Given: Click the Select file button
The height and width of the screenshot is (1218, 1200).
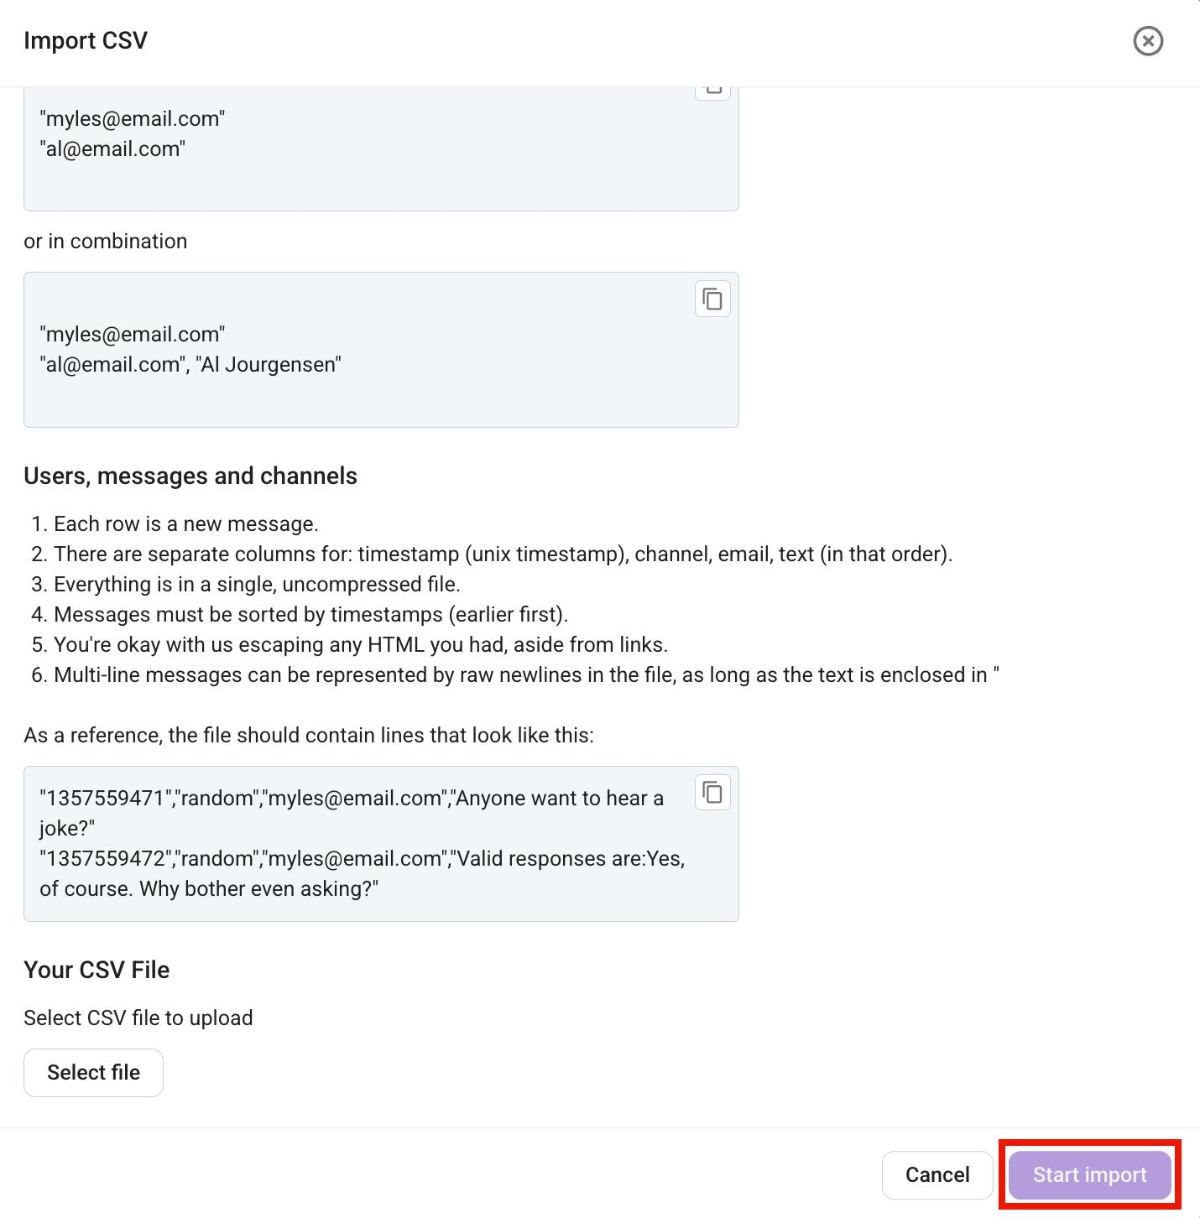Looking at the screenshot, I should [93, 1072].
